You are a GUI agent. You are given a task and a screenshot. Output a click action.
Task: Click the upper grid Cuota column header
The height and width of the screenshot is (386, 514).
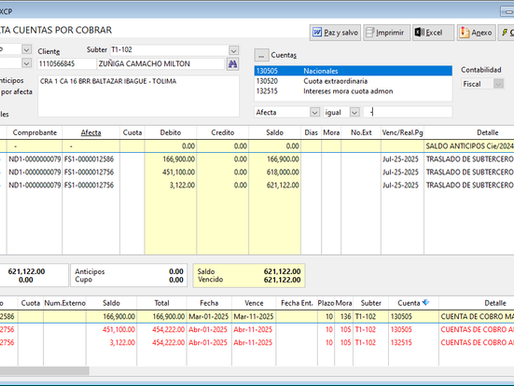pos(132,132)
